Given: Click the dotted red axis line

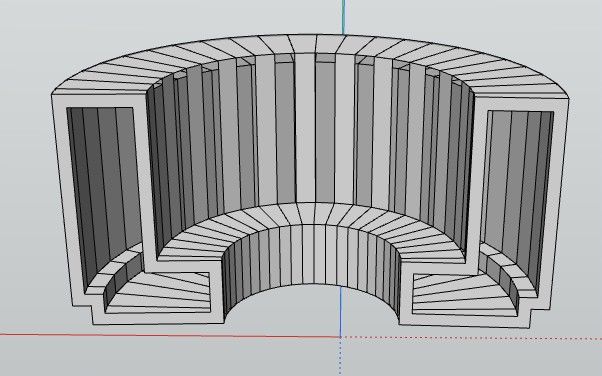Looking at the screenshot, I should pos(471,338).
